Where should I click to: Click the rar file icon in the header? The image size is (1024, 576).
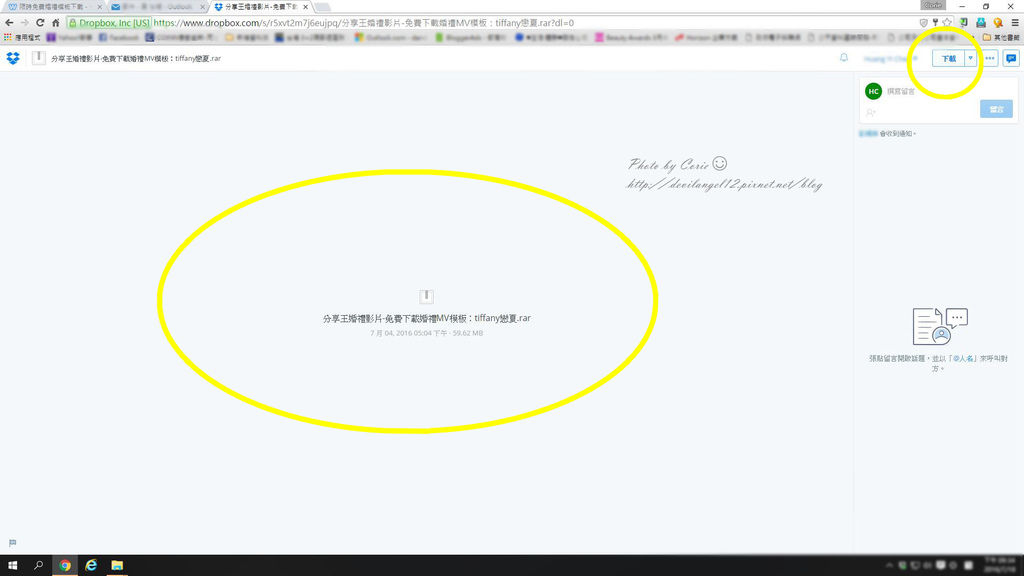pos(39,58)
